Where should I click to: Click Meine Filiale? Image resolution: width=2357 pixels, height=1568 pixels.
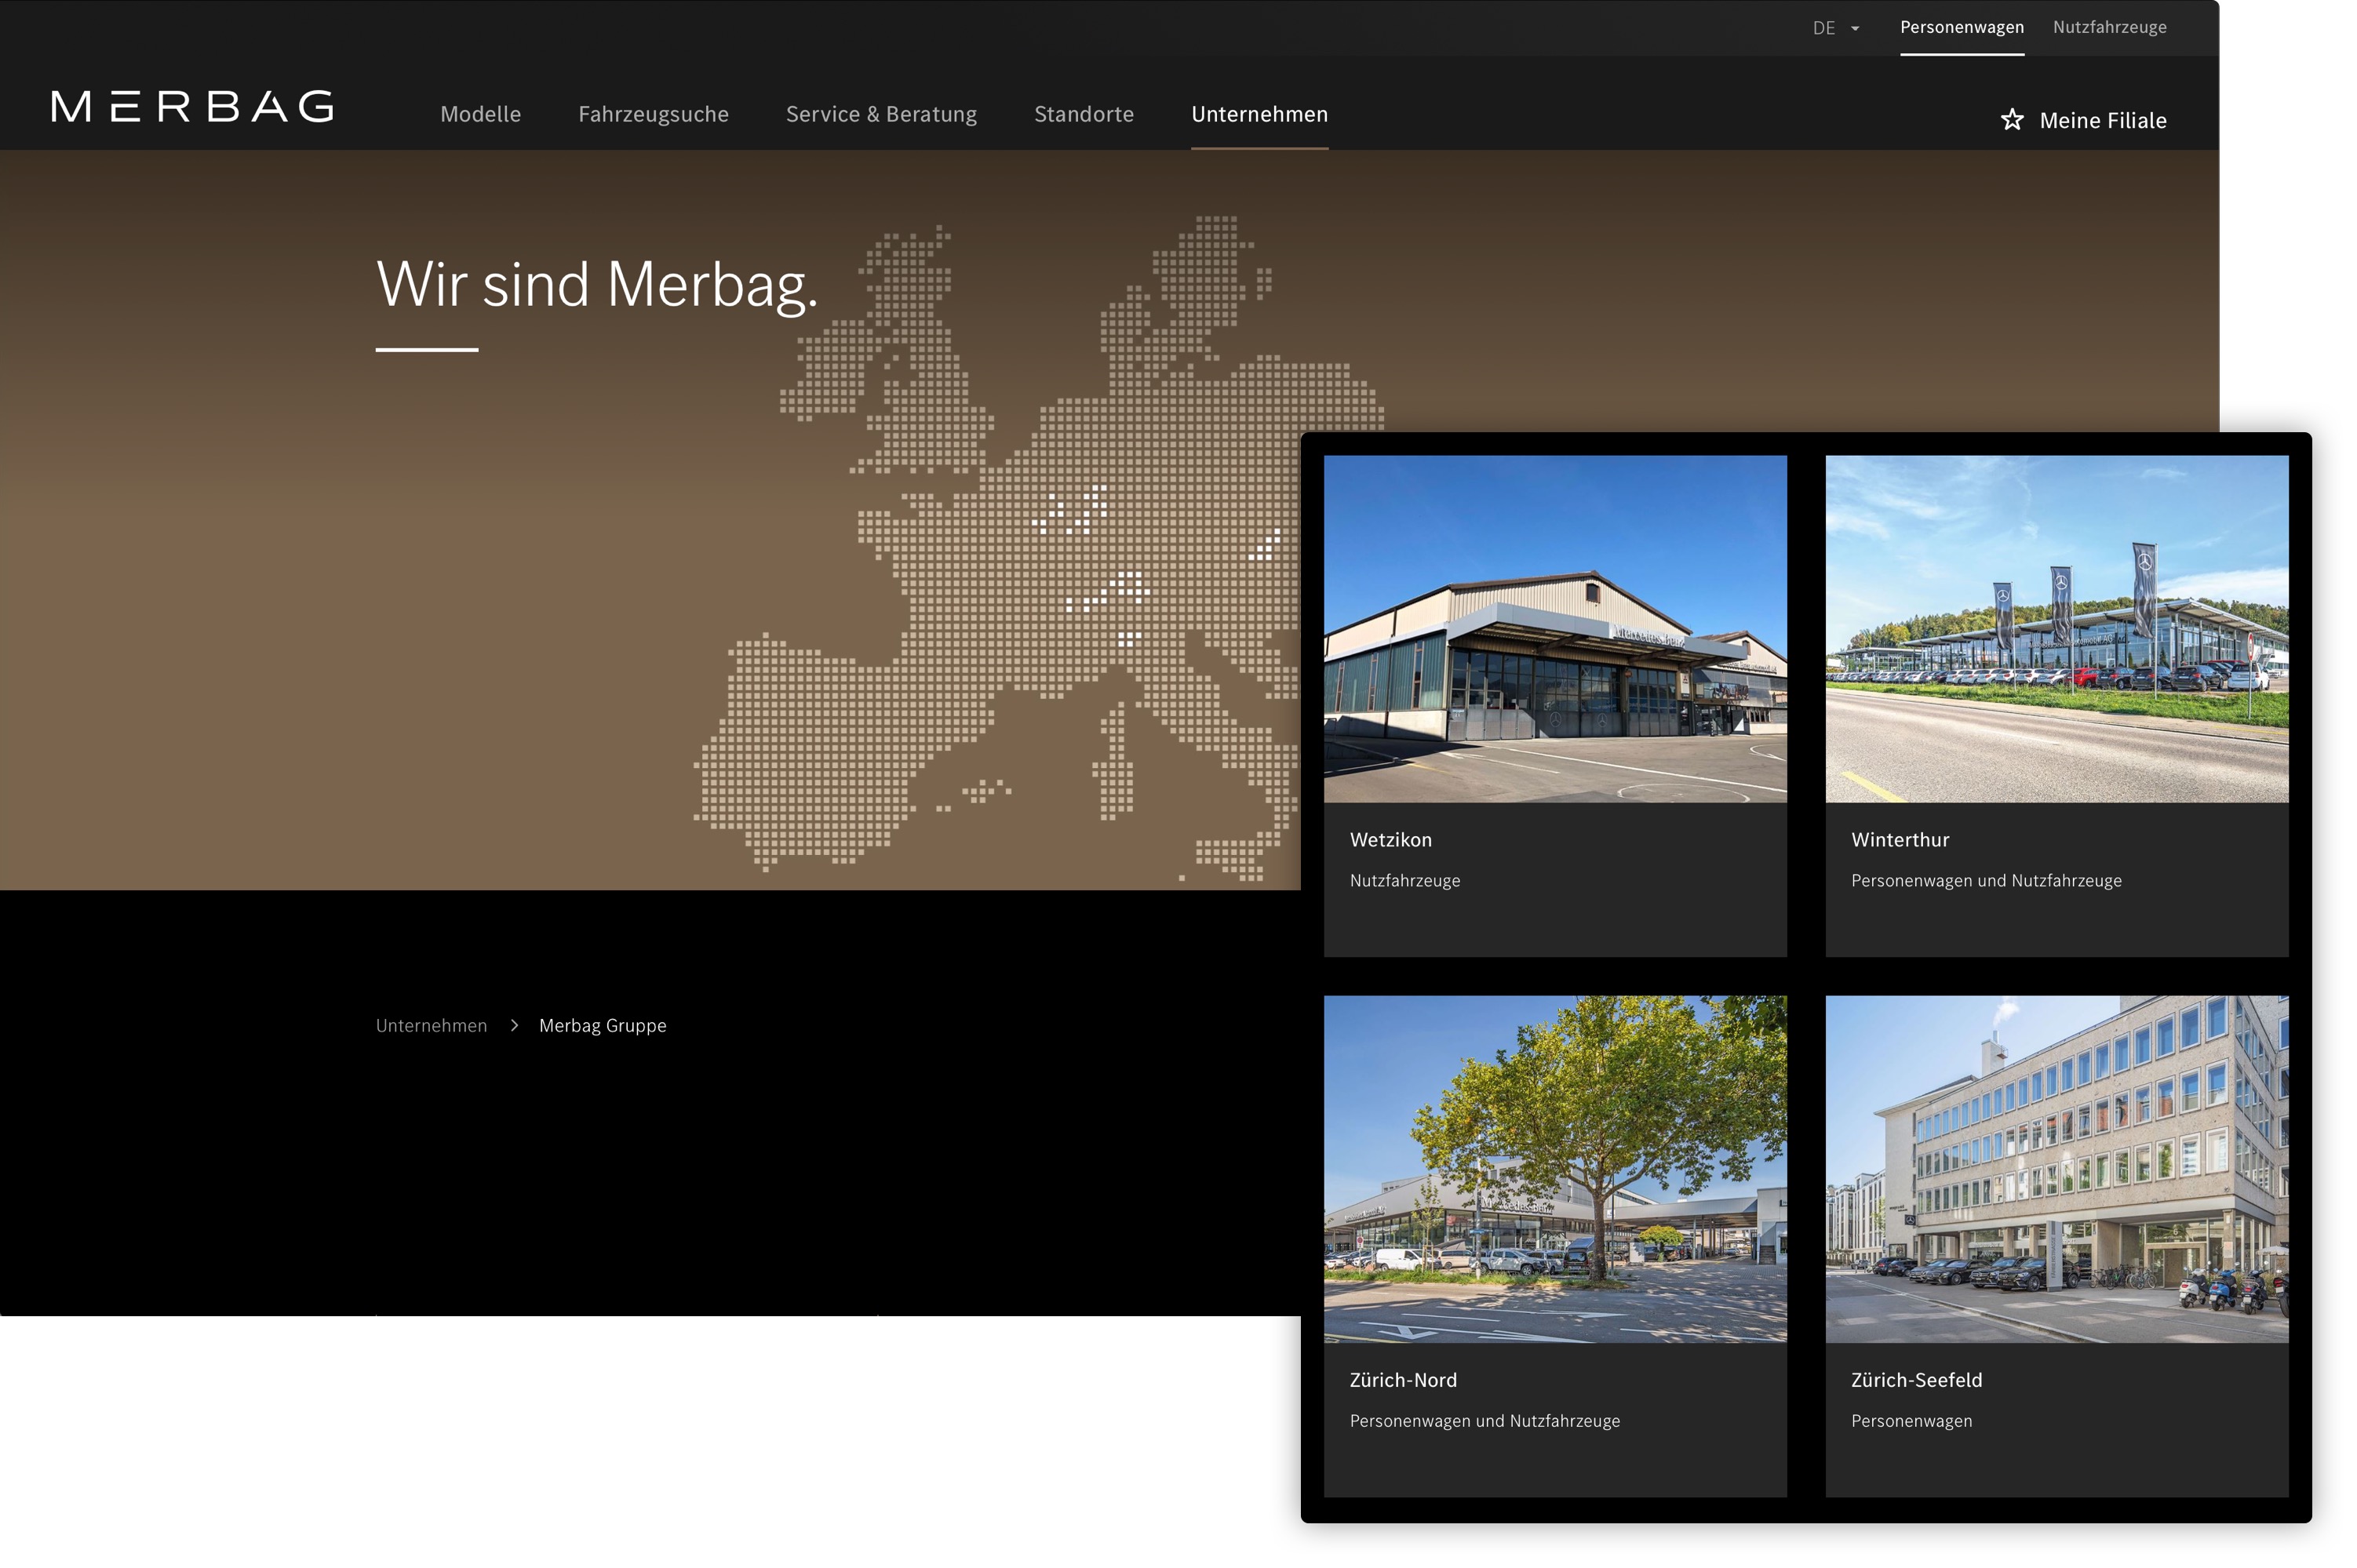(2103, 120)
